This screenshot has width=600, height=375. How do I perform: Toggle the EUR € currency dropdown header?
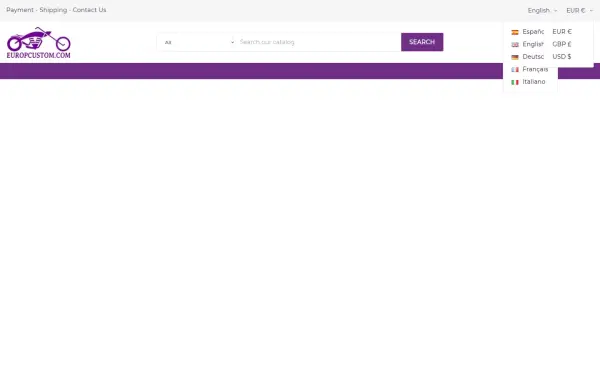(579, 11)
